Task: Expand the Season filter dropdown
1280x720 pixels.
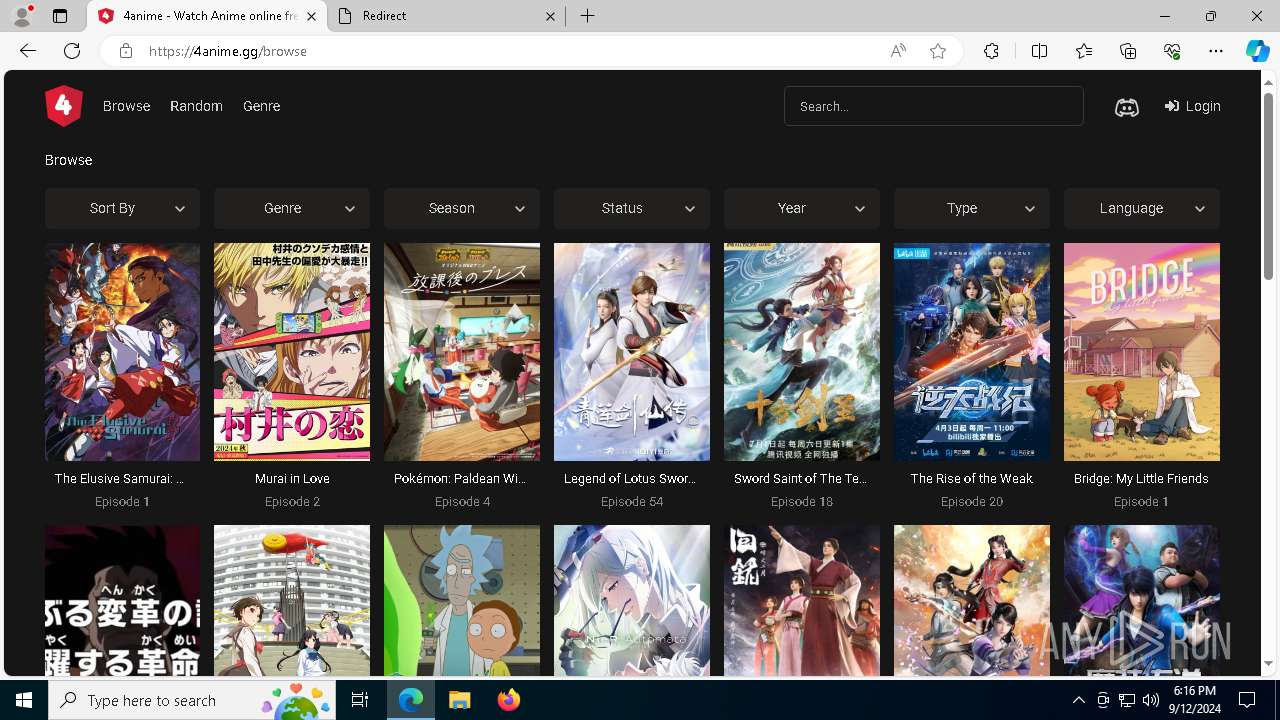Action: [x=462, y=208]
